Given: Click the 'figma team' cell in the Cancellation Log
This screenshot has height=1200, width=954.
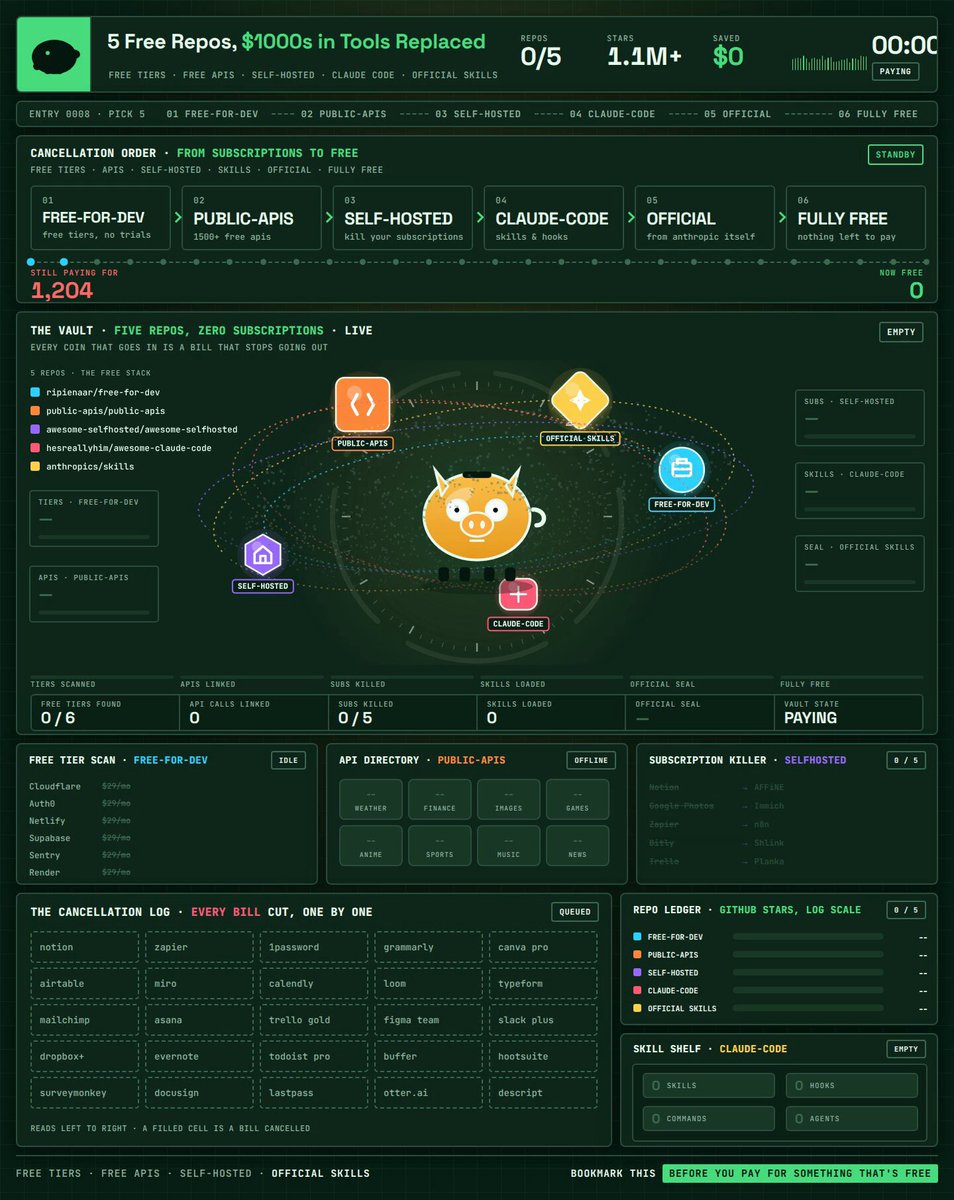Looking at the screenshot, I should [428, 1020].
